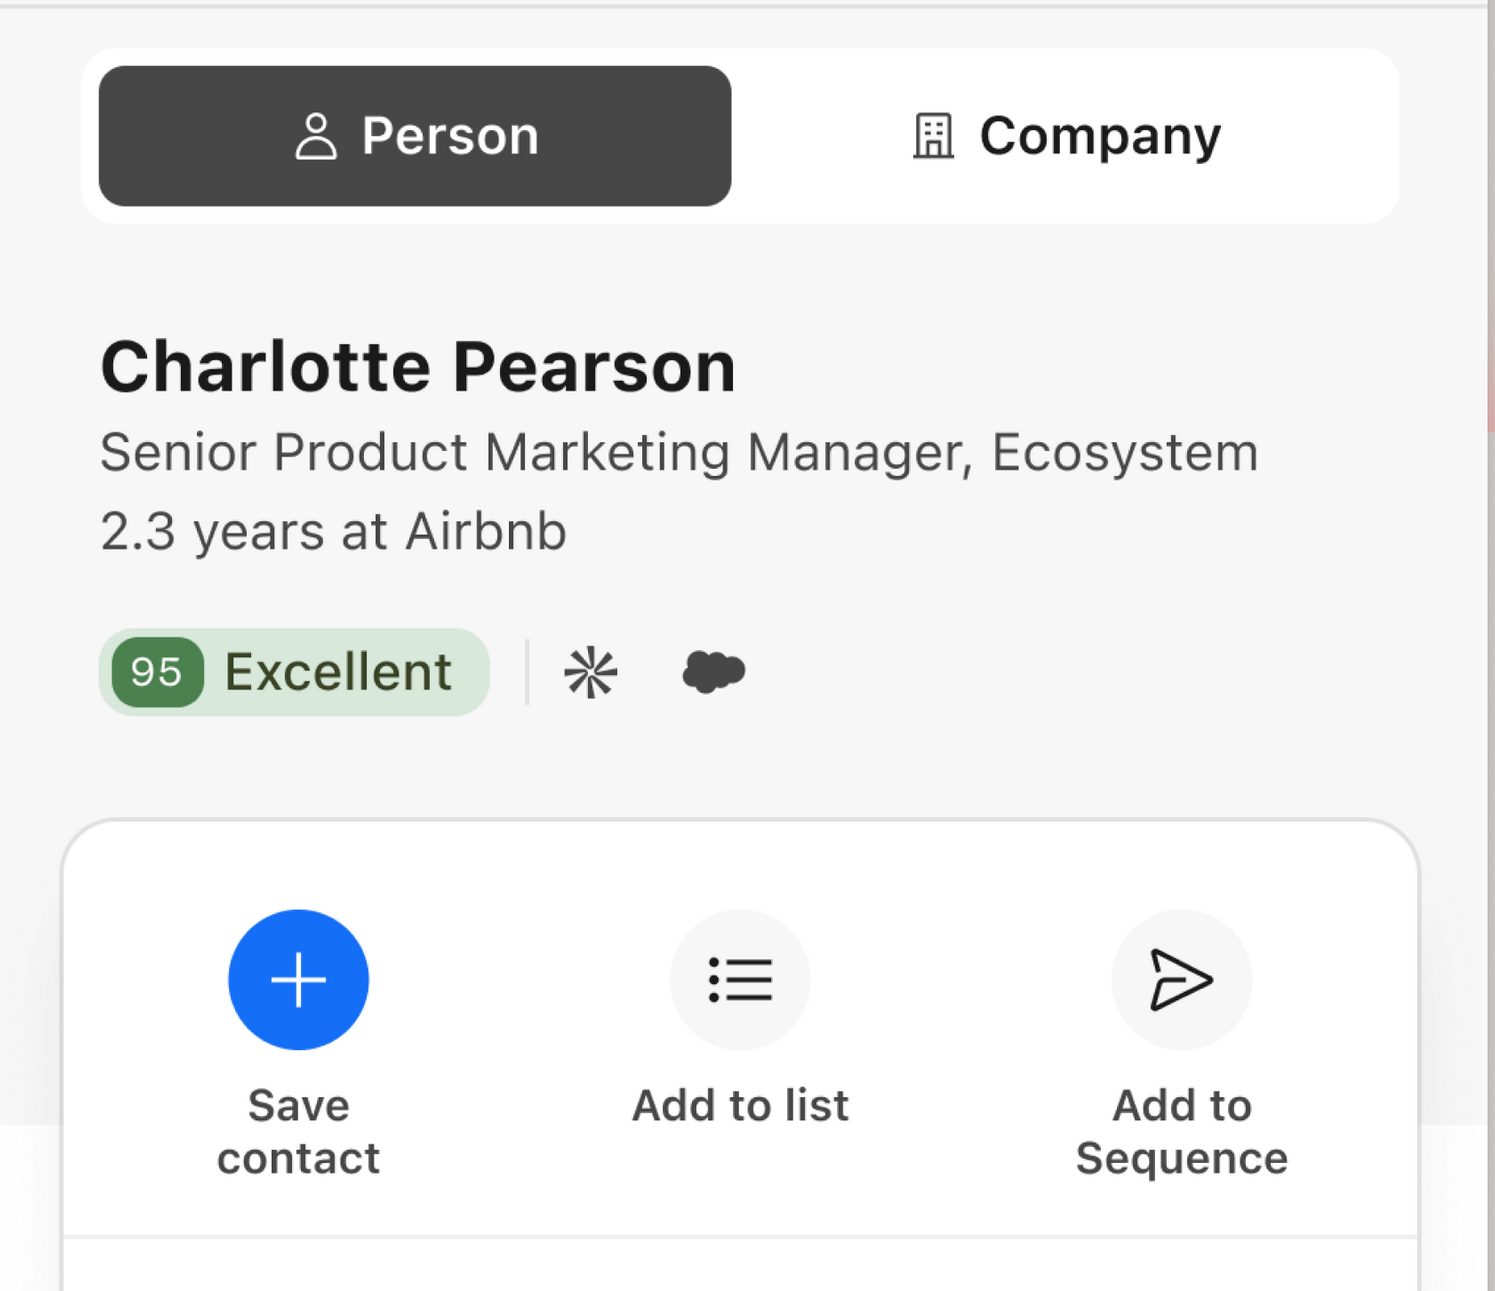Click the Airbnb company name
This screenshot has height=1291, width=1495.
(x=486, y=531)
